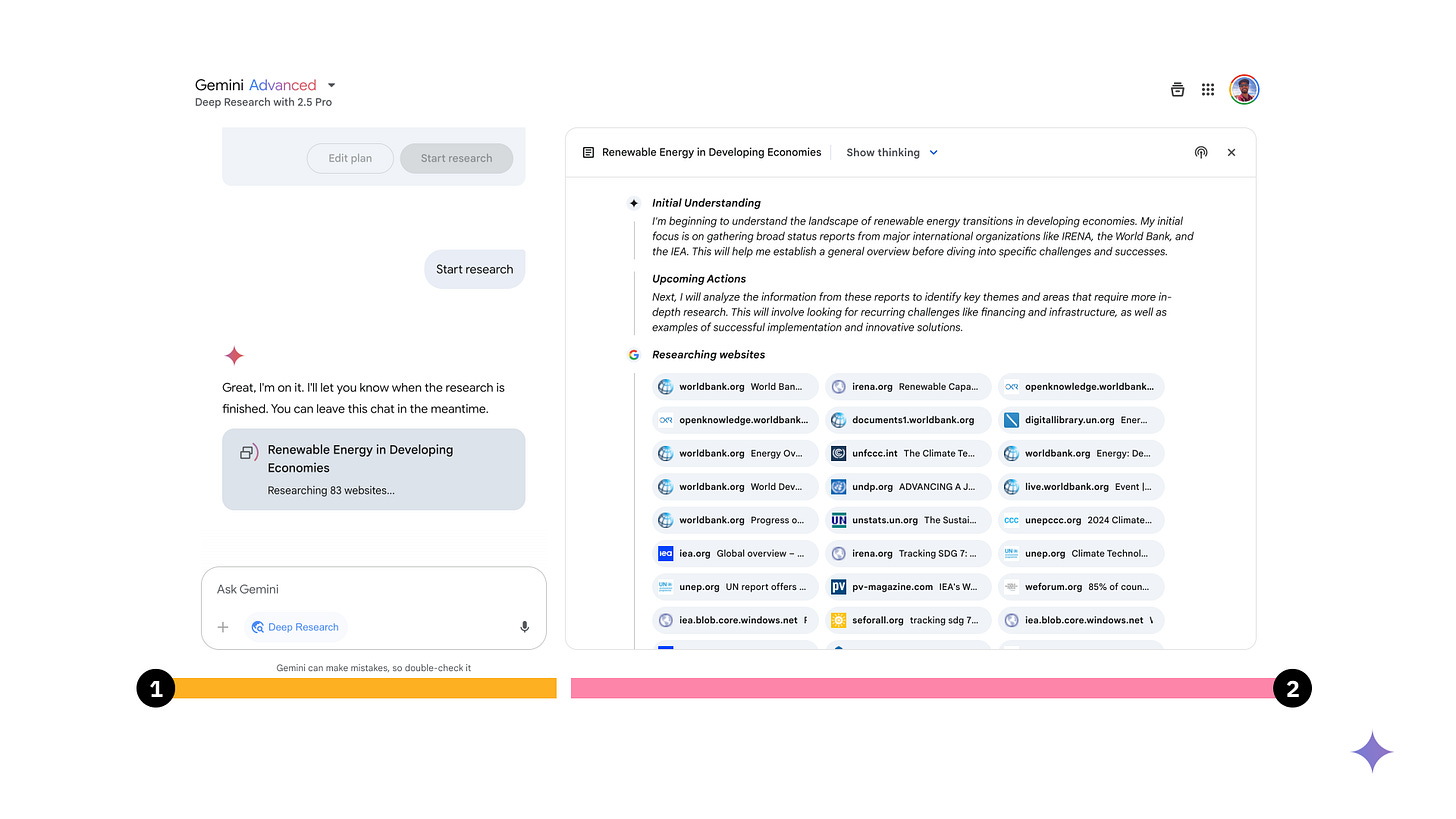The height and width of the screenshot is (819, 1456).
Task: Open unep.org UN report offers chip
Action: tap(735, 587)
